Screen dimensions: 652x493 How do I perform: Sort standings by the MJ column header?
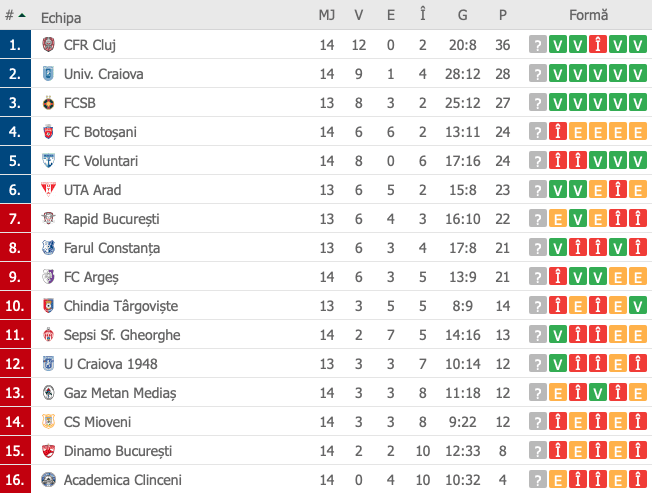point(326,15)
